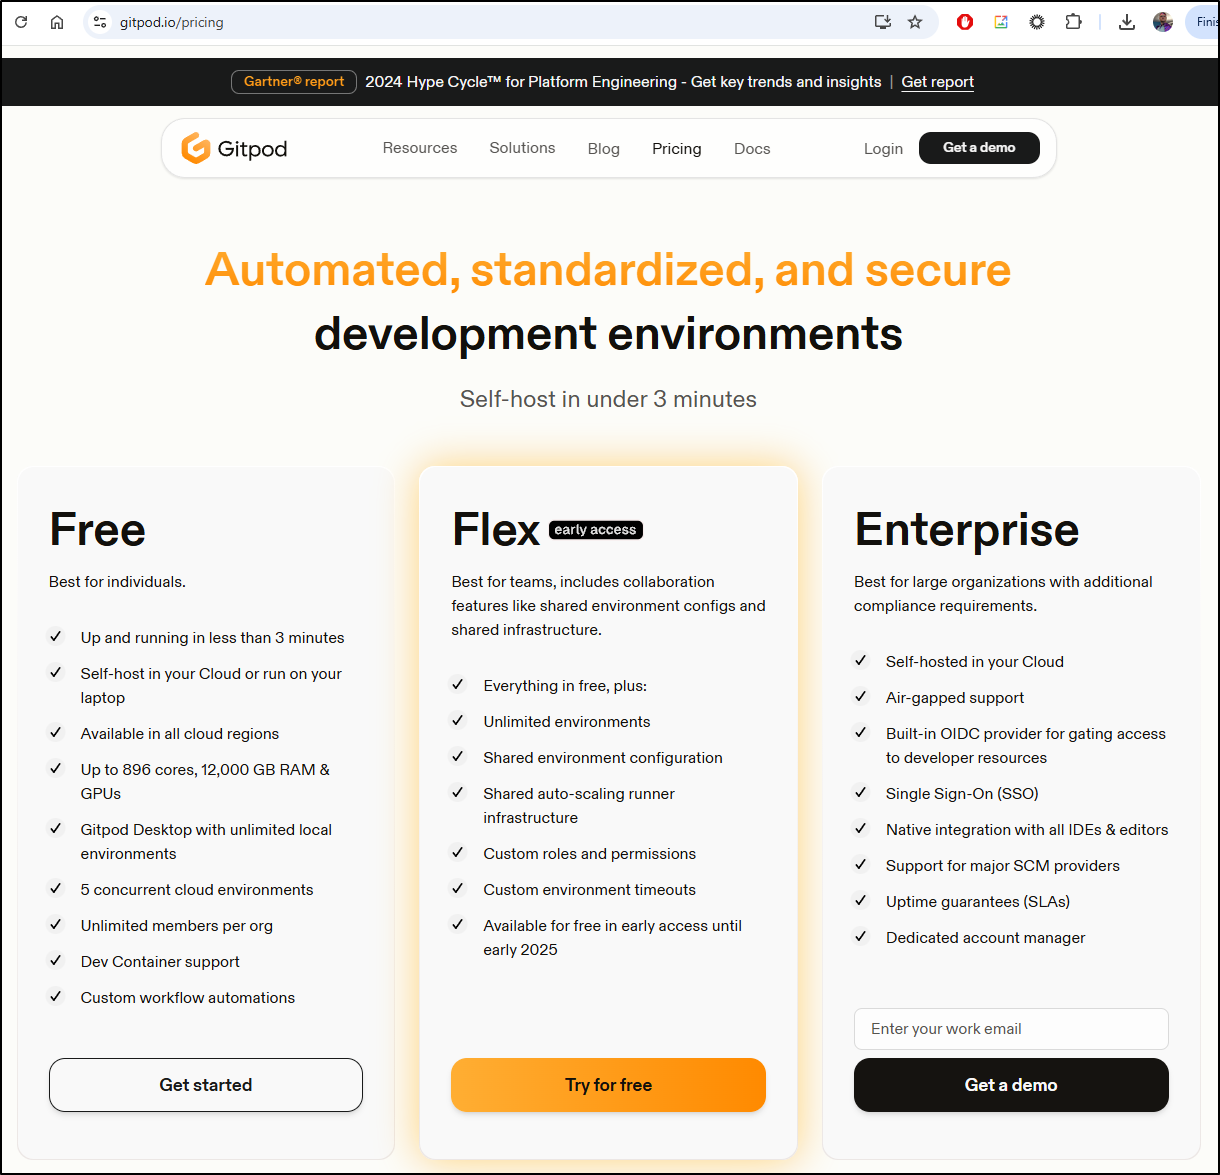Click 'Available in all cloud regions' feature

tap(180, 734)
